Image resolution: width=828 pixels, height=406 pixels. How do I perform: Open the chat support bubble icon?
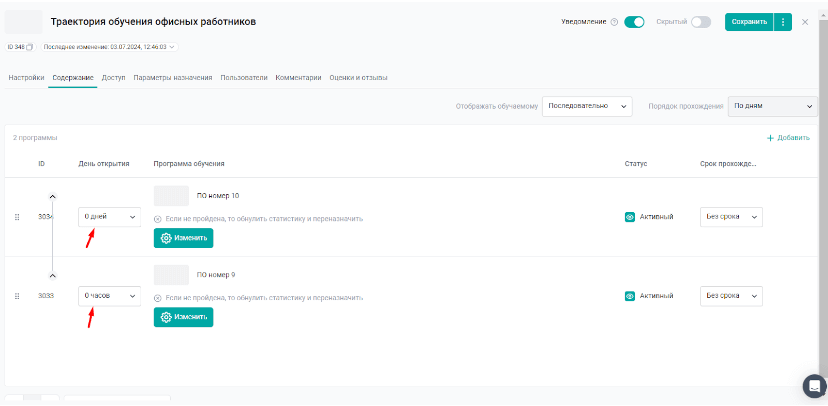click(814, 386)
